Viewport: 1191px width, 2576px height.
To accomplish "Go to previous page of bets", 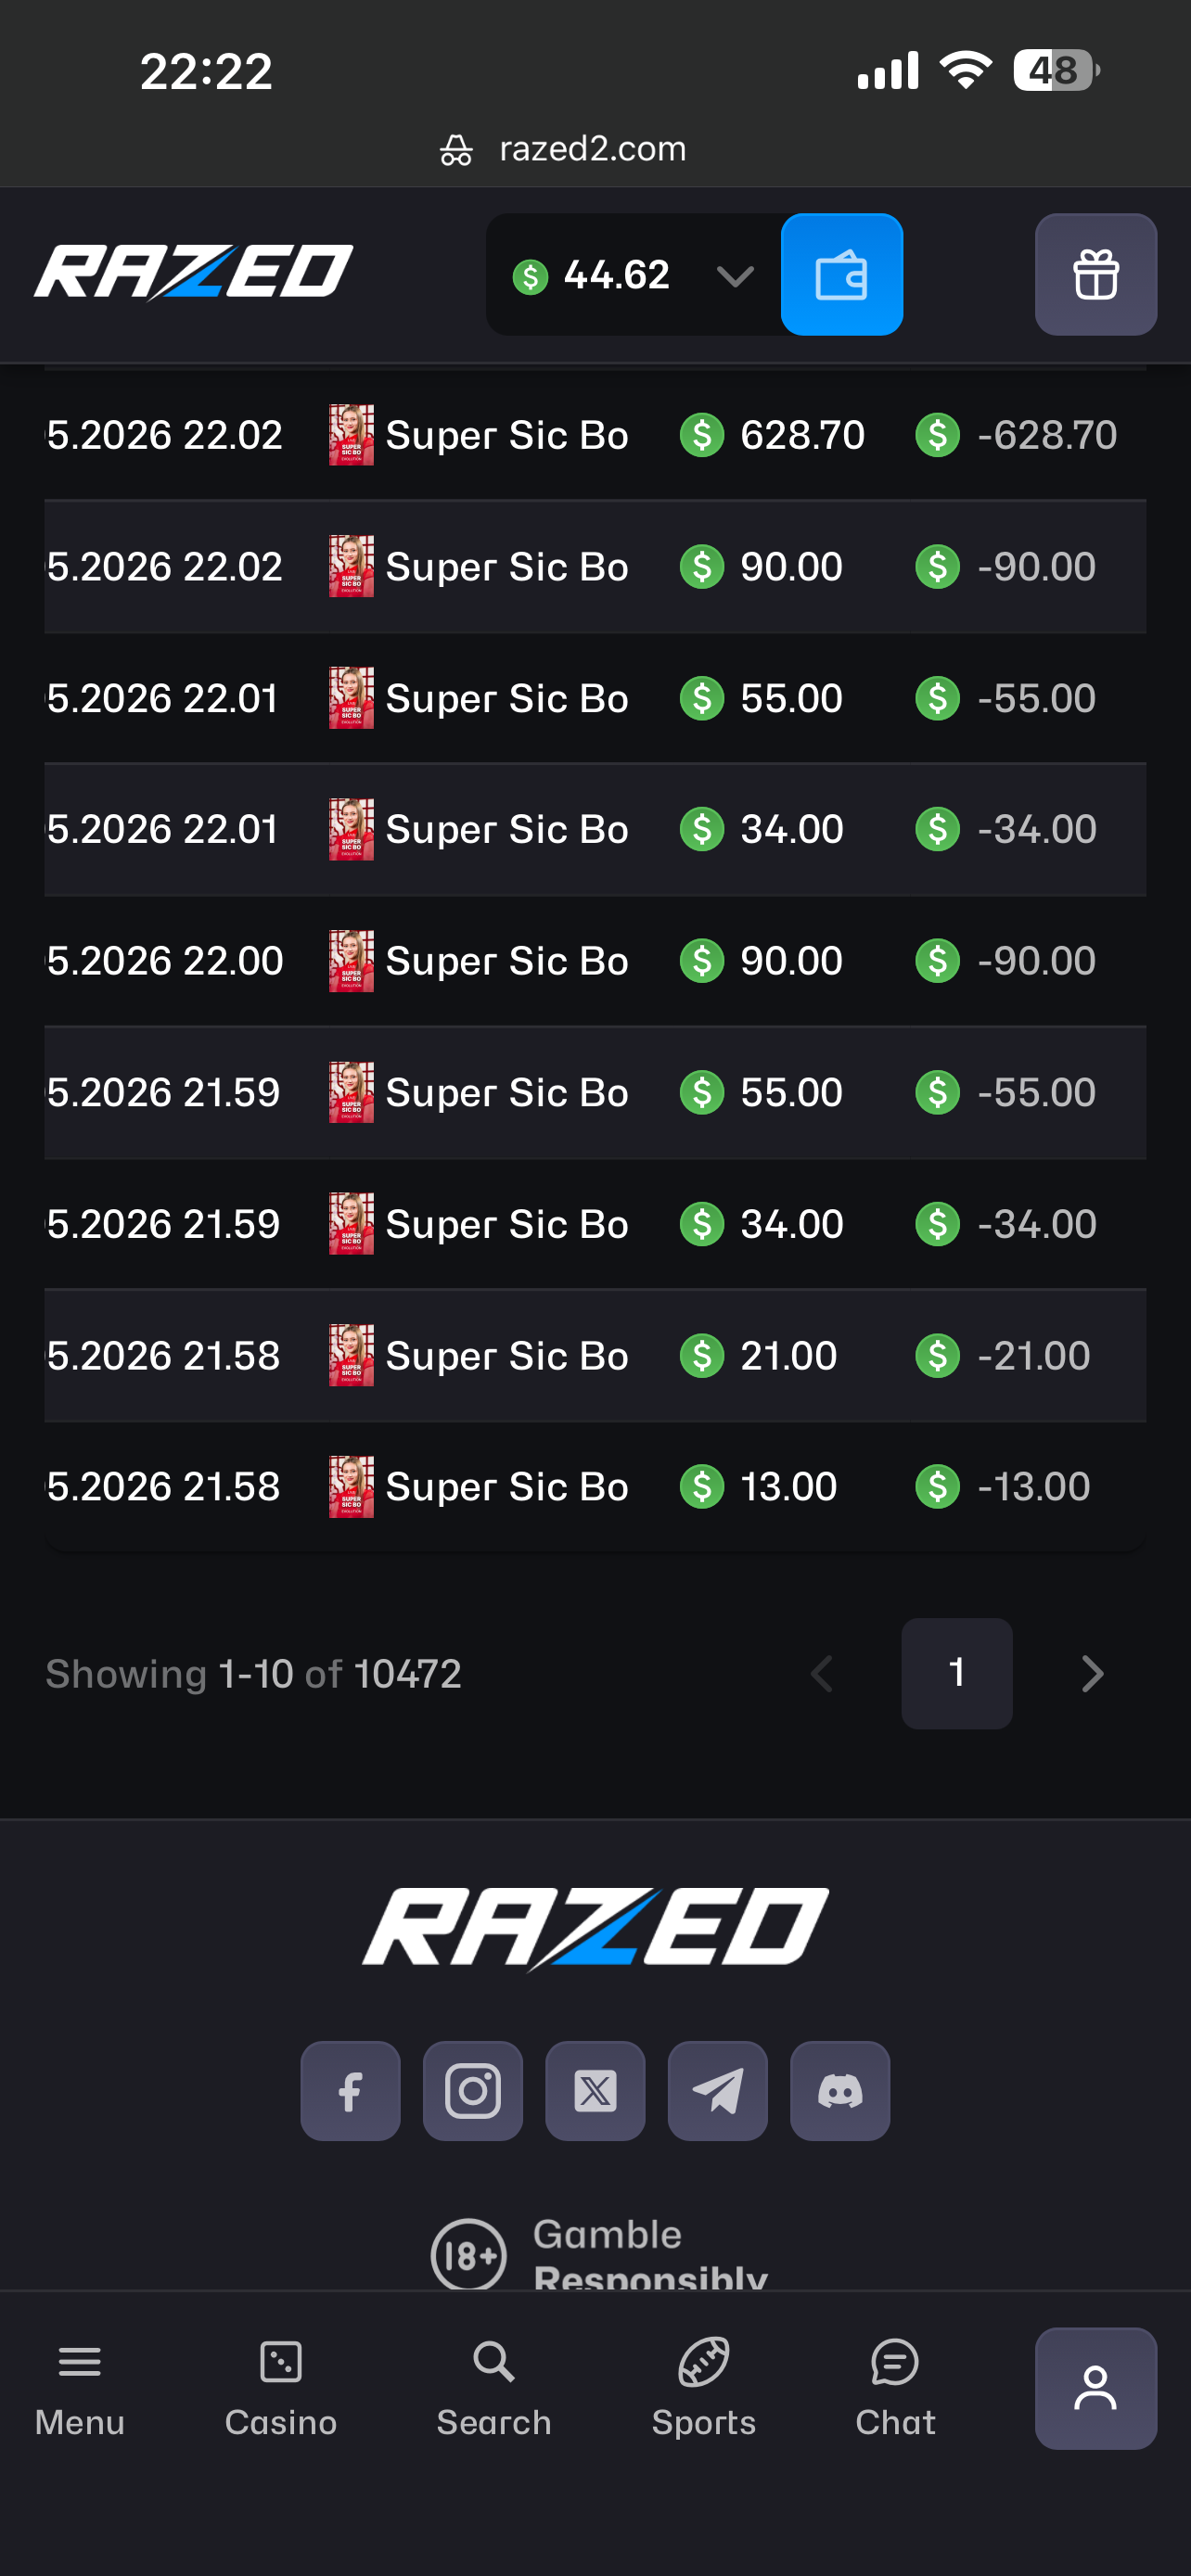I will coord(822,1674).
